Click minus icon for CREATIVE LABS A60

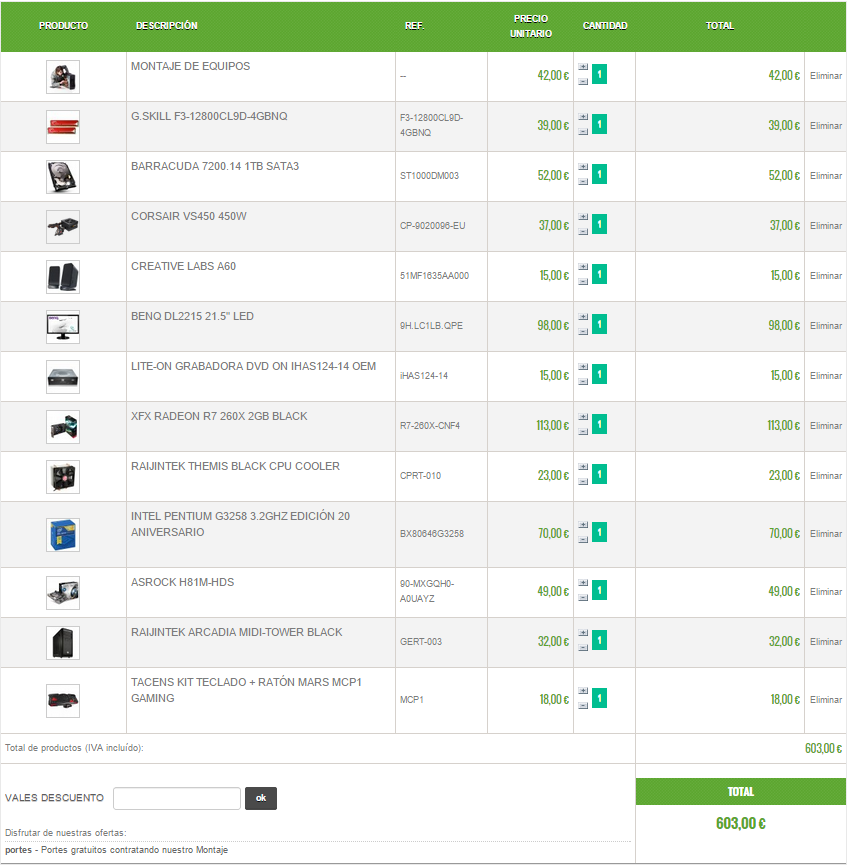coord(583,282)
